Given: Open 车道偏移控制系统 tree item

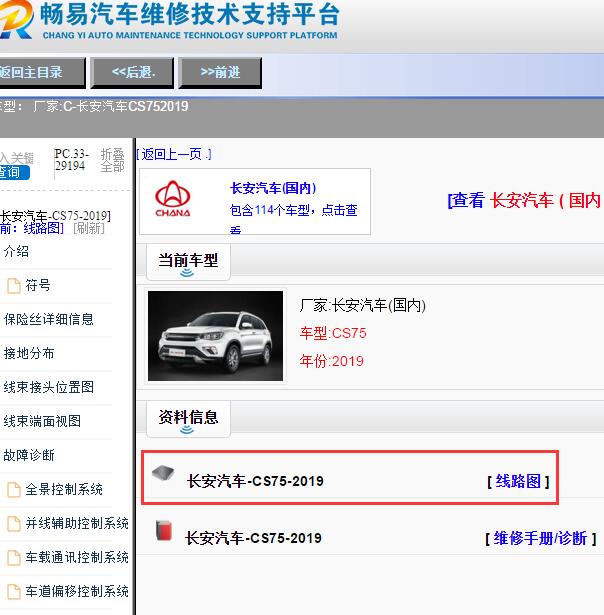Looking at the screenshot, I should 77,591.
